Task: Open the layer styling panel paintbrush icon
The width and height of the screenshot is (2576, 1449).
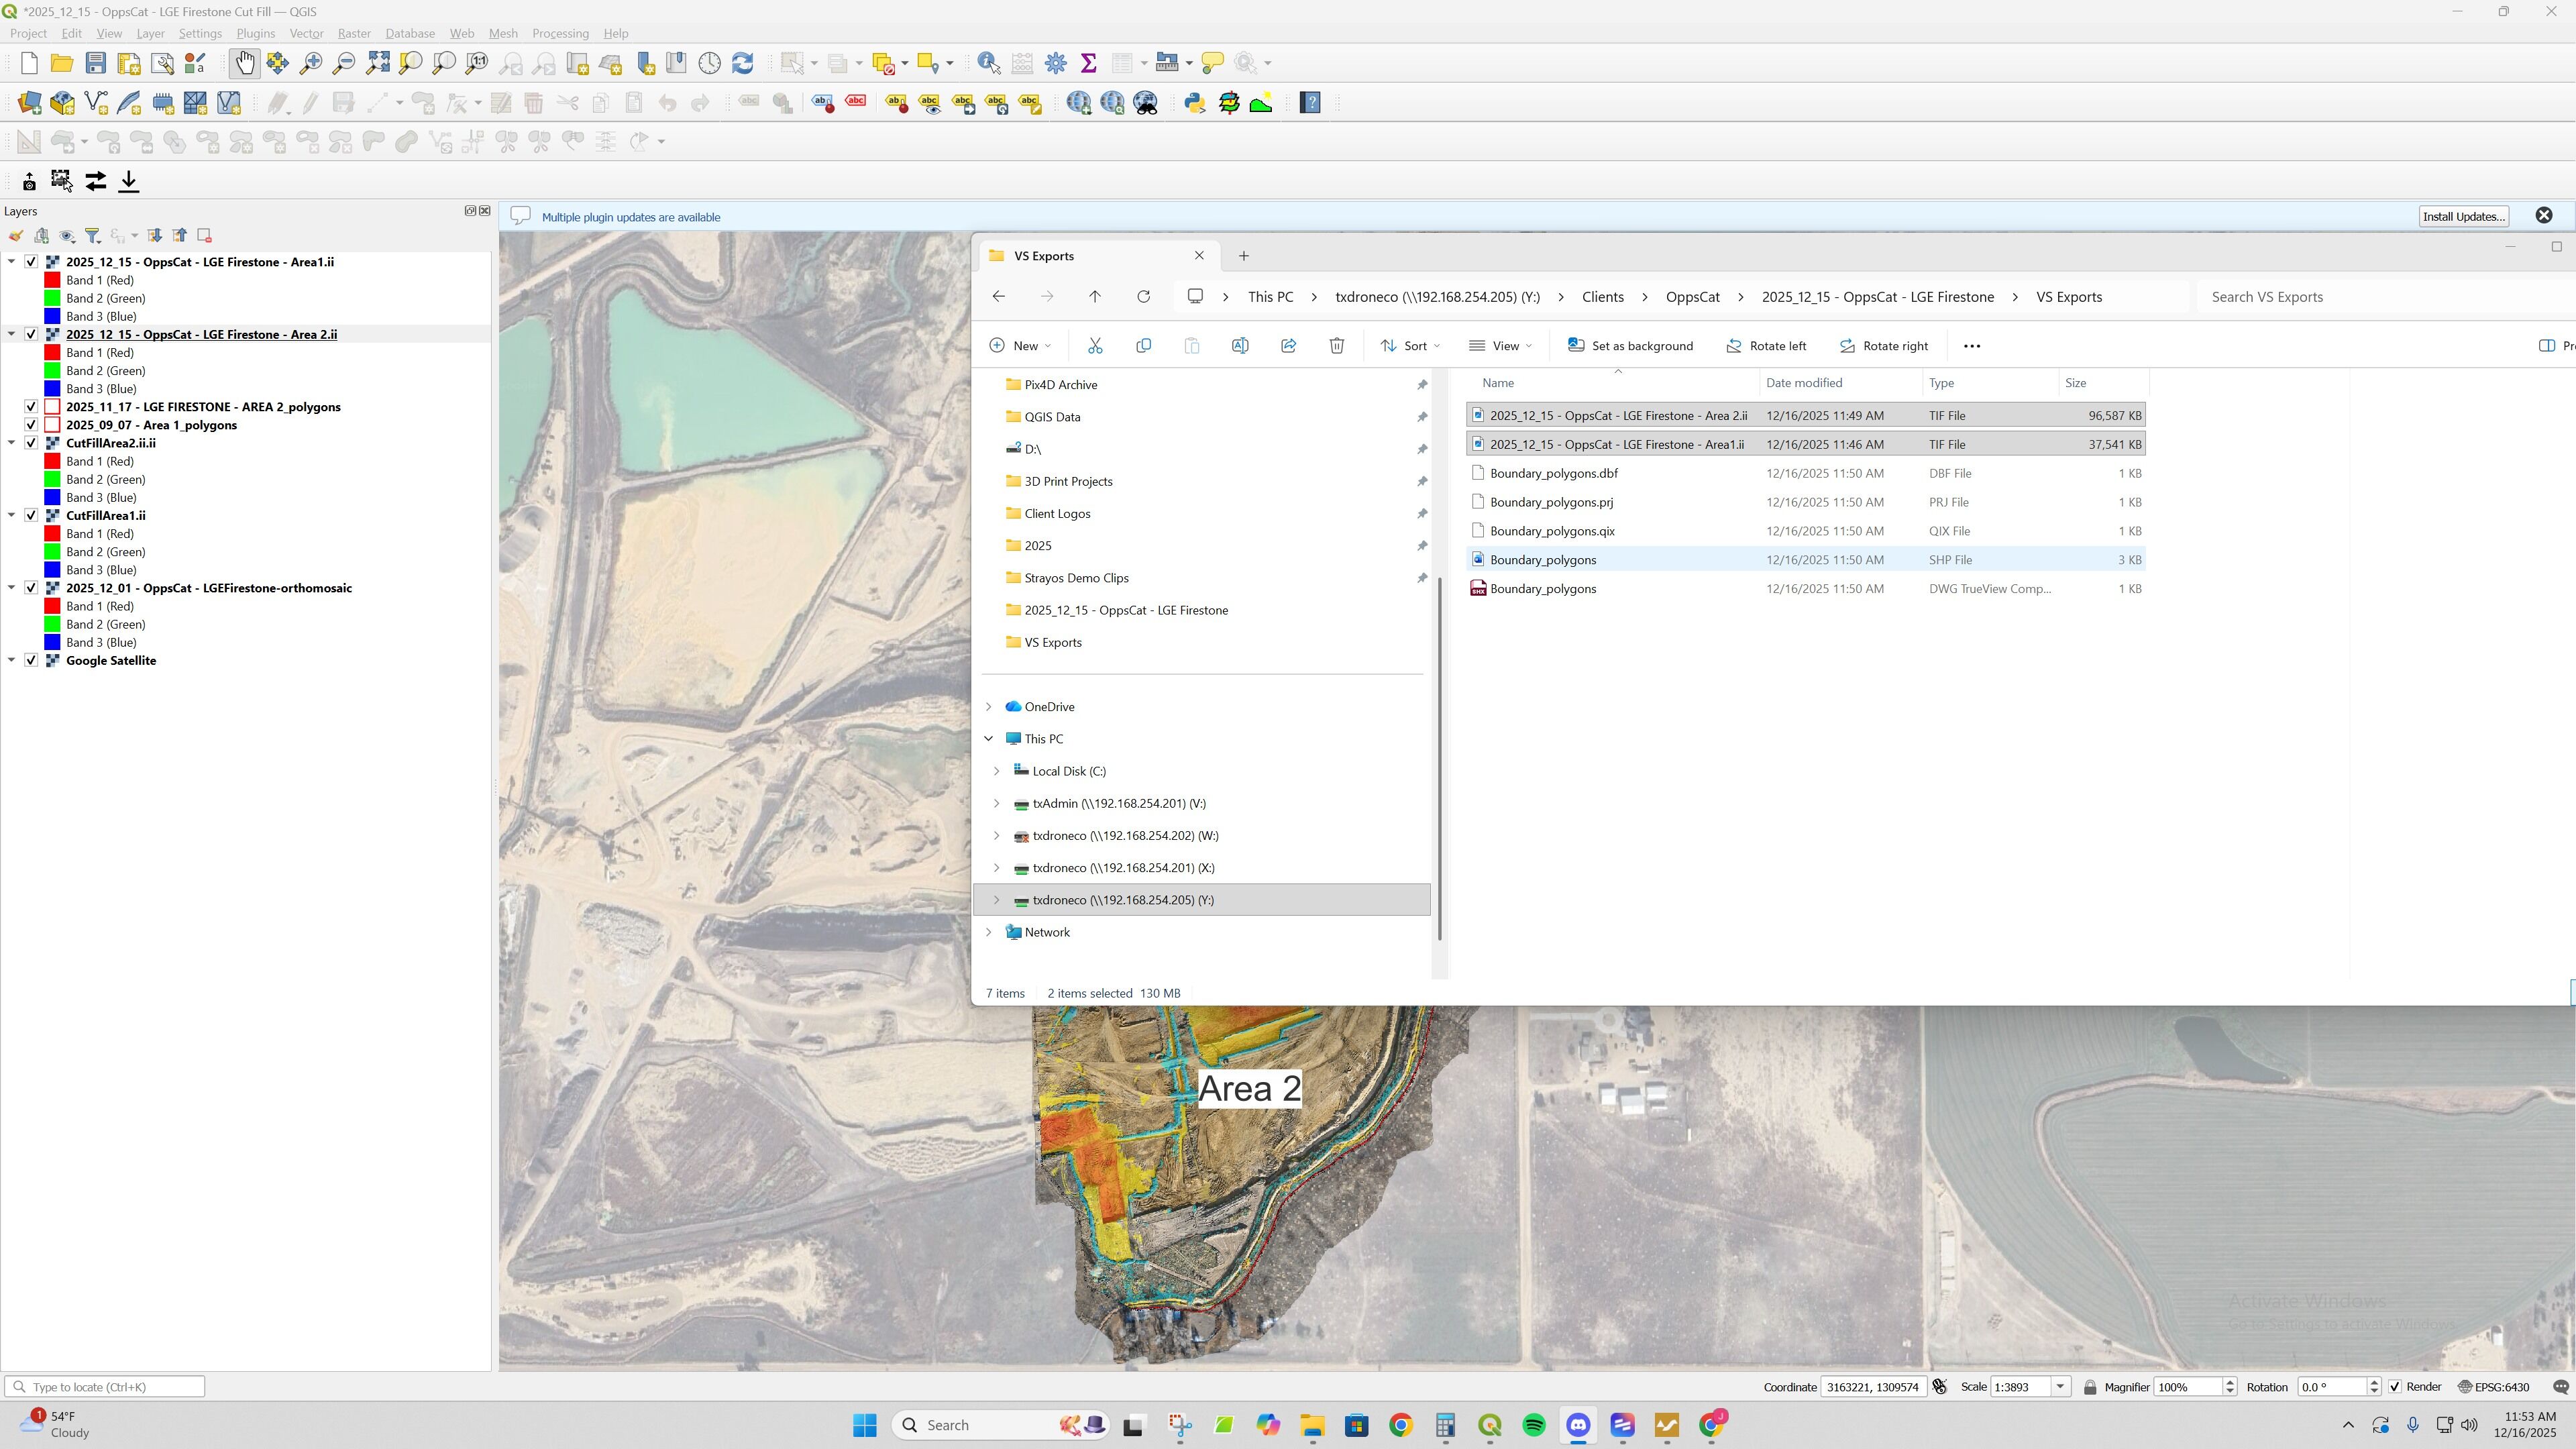Action: (16, 236)
